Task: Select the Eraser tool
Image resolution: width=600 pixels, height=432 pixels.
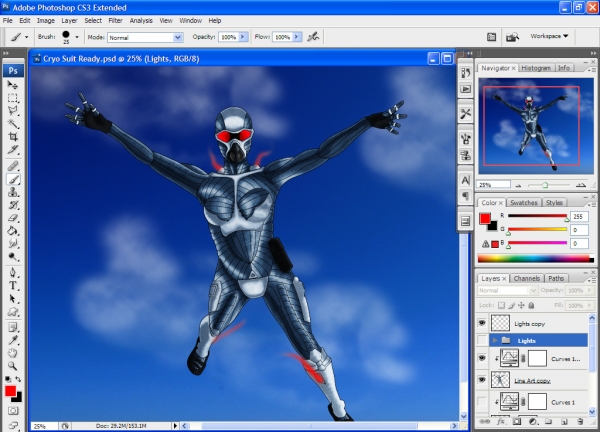Action: coord(13,218)
